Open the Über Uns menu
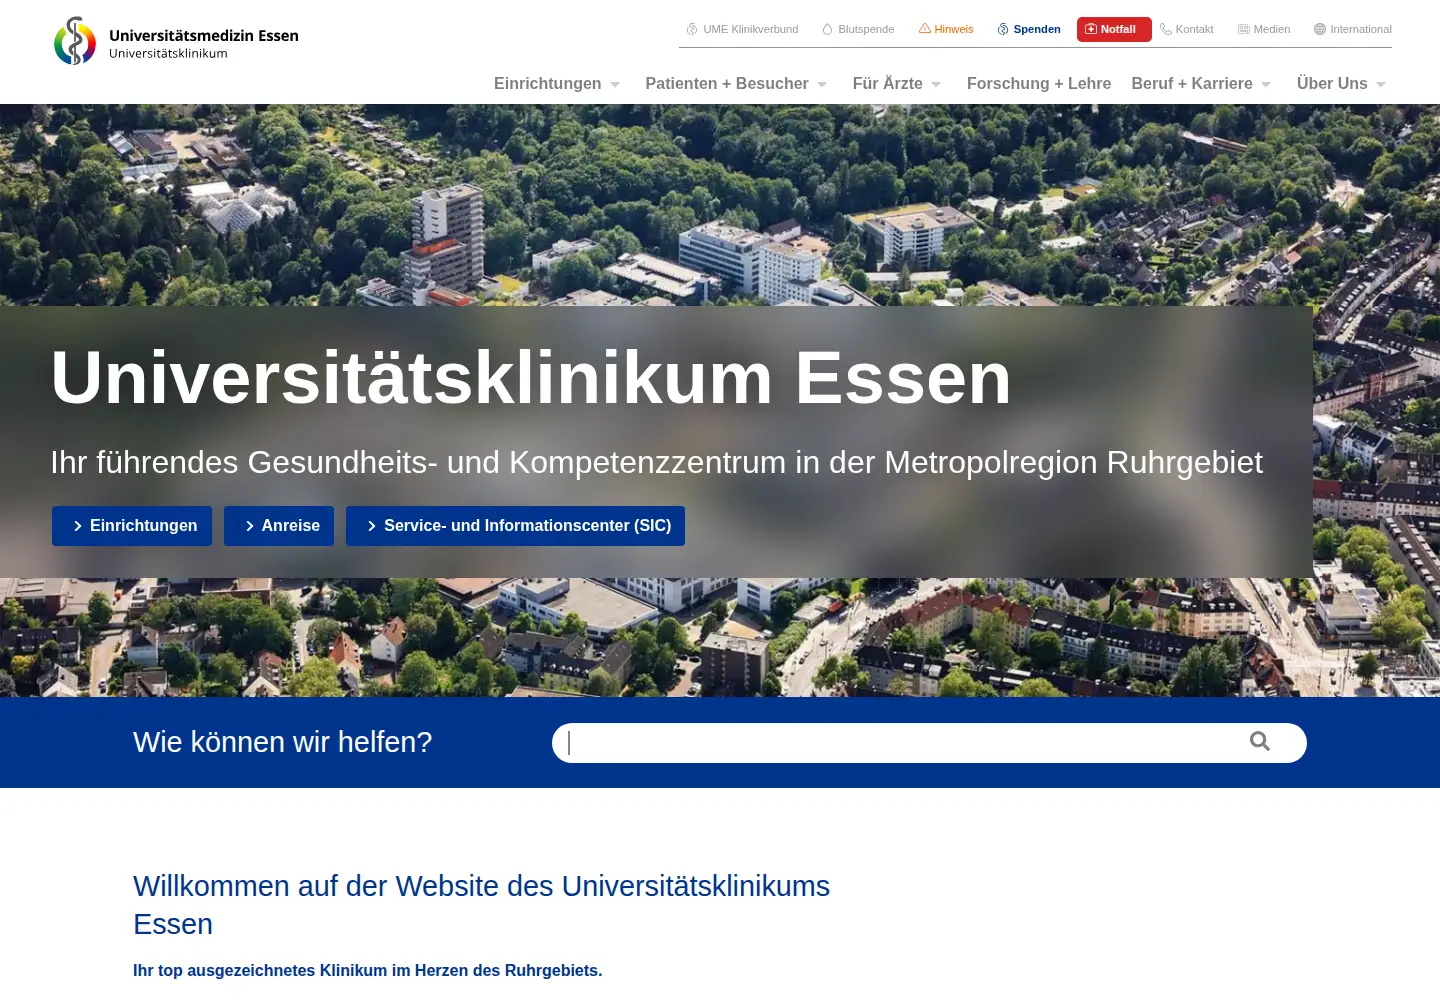 tap(1332, 84)
